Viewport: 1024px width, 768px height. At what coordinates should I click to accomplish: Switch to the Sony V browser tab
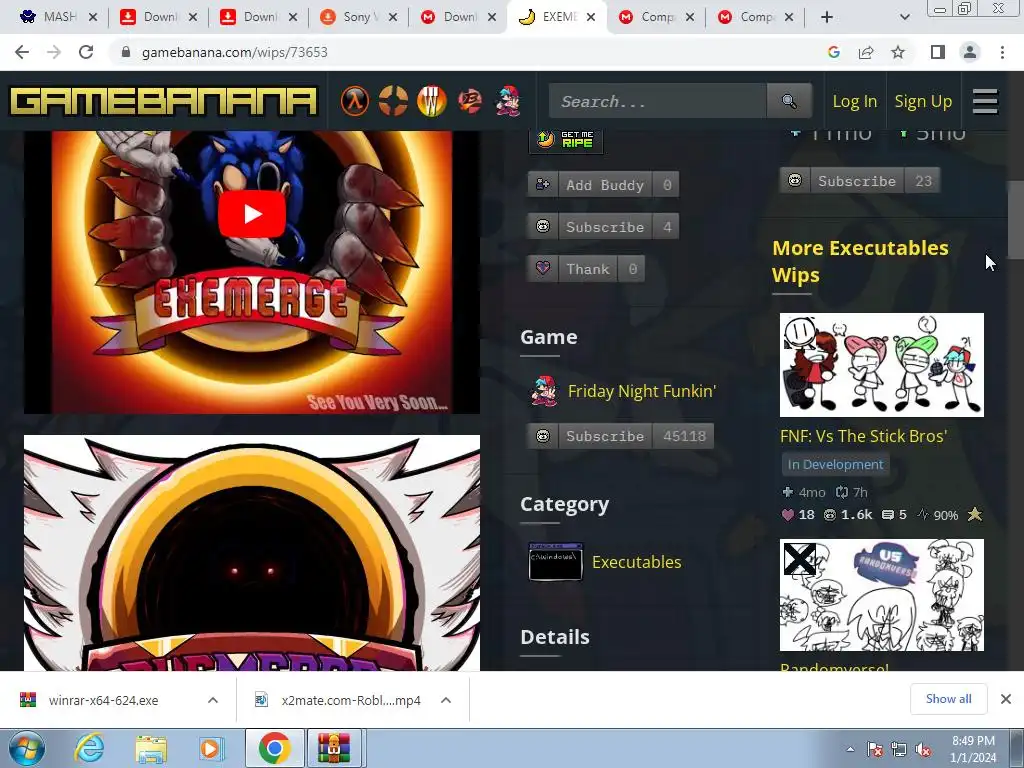359,17
